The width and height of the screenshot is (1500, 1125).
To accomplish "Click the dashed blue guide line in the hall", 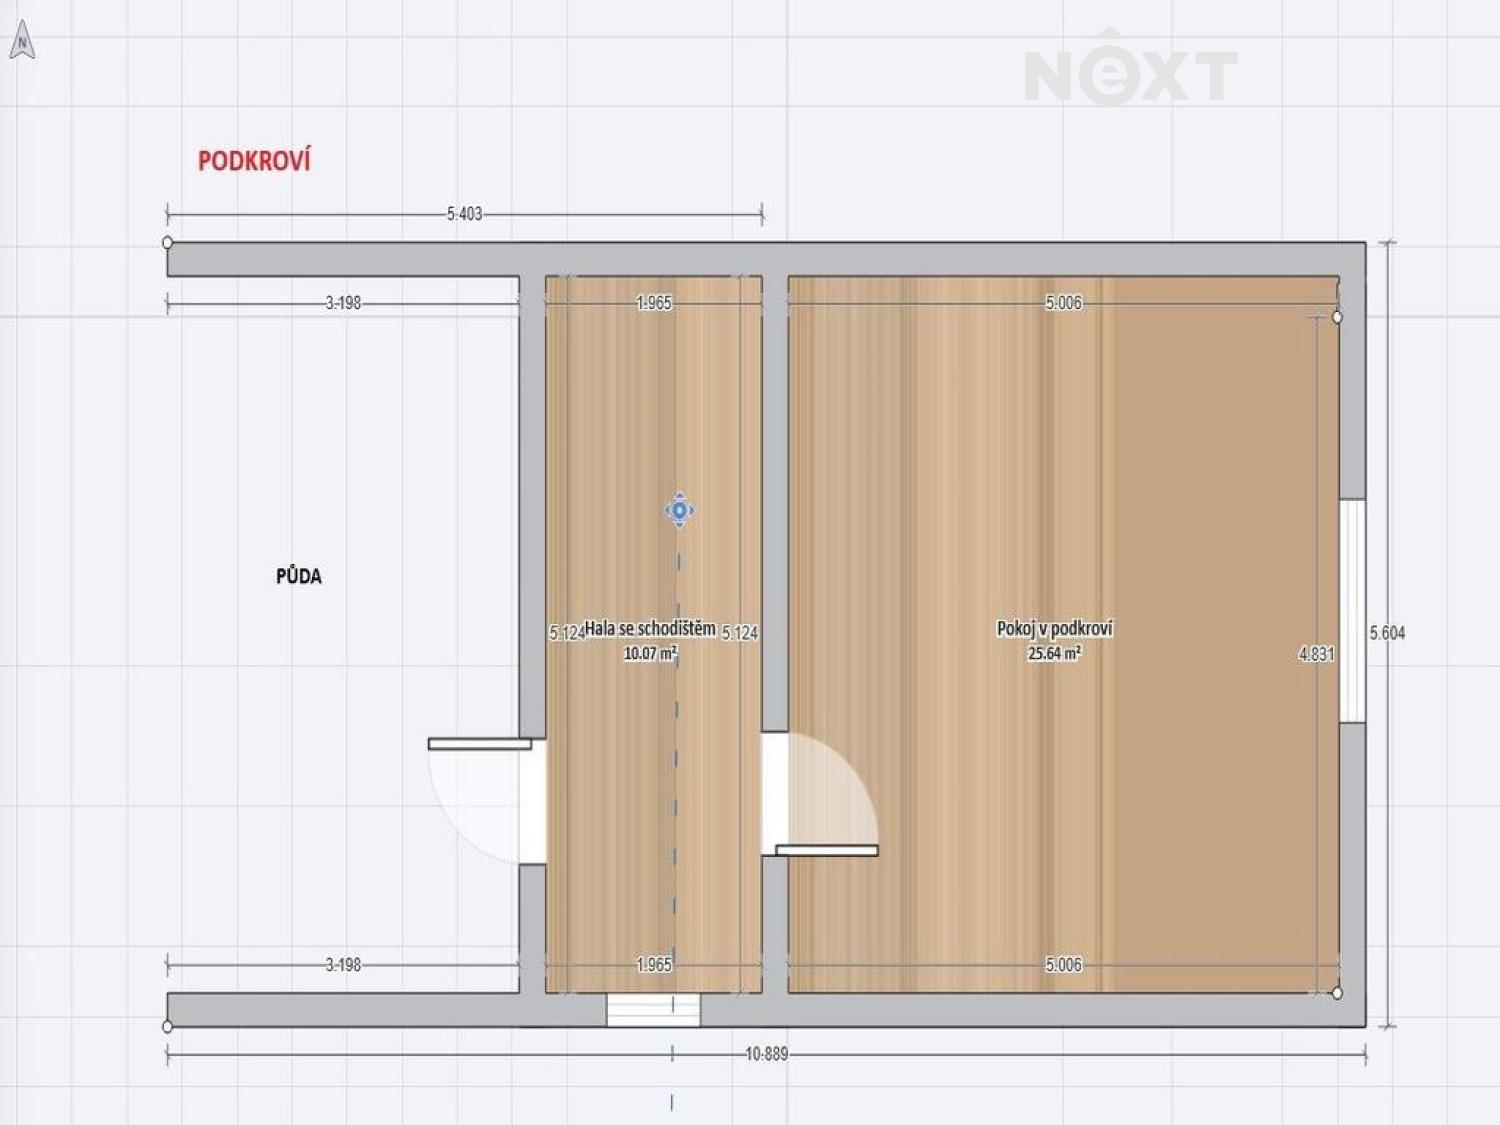I will click(x=676, y=800).
